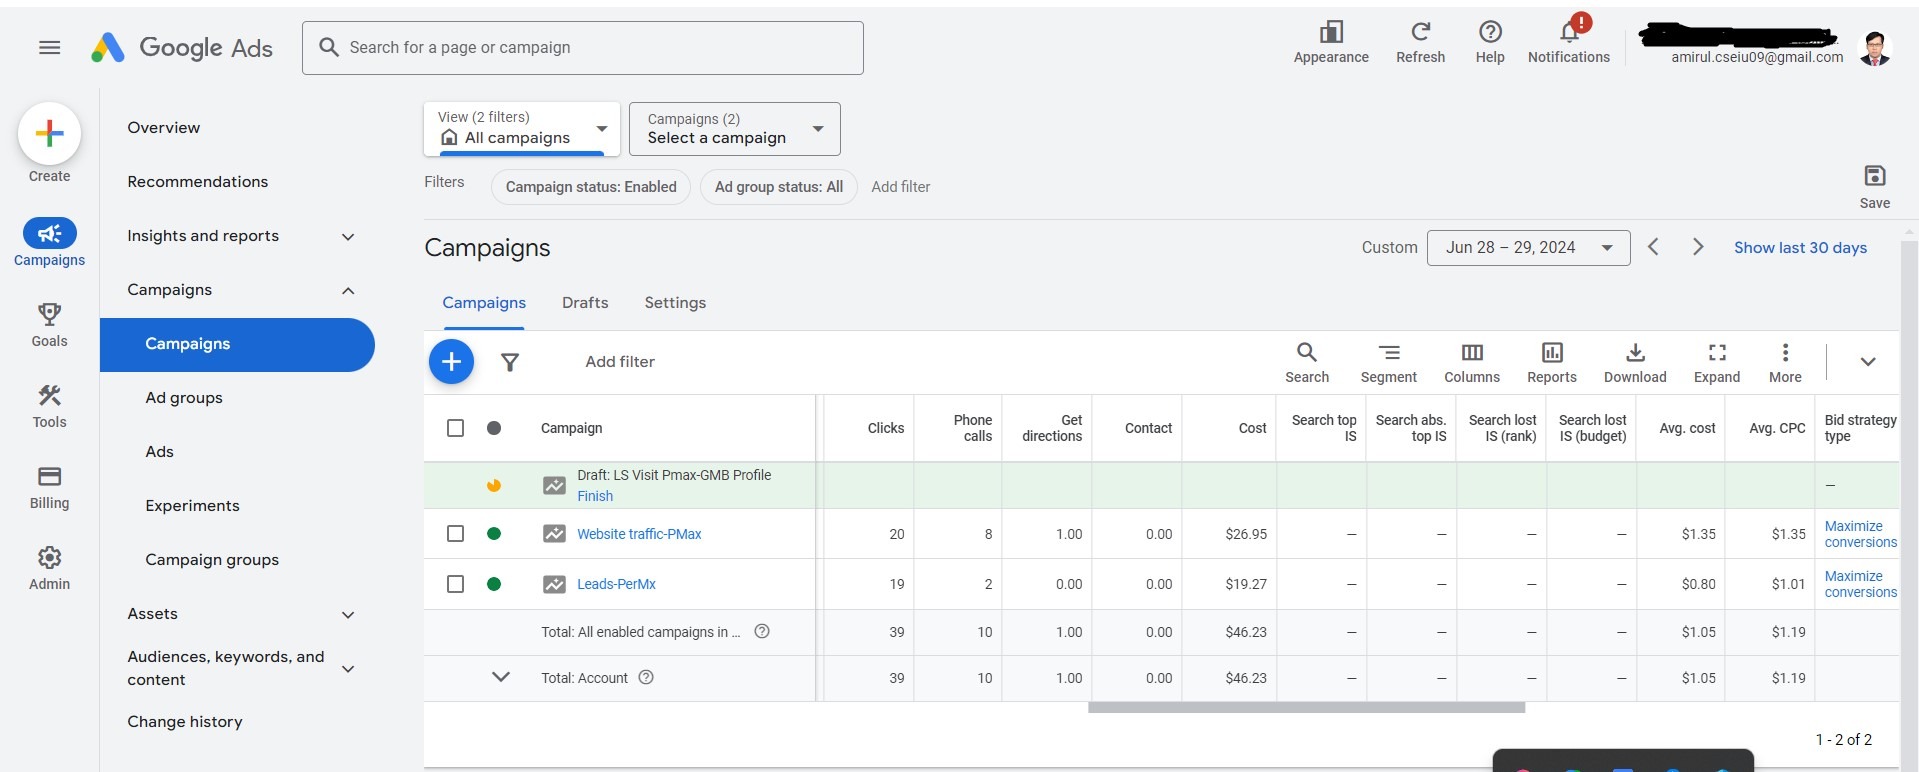Open the date range picker
The height and width of the screenshot is (772, 1919).
[1529, 247]
